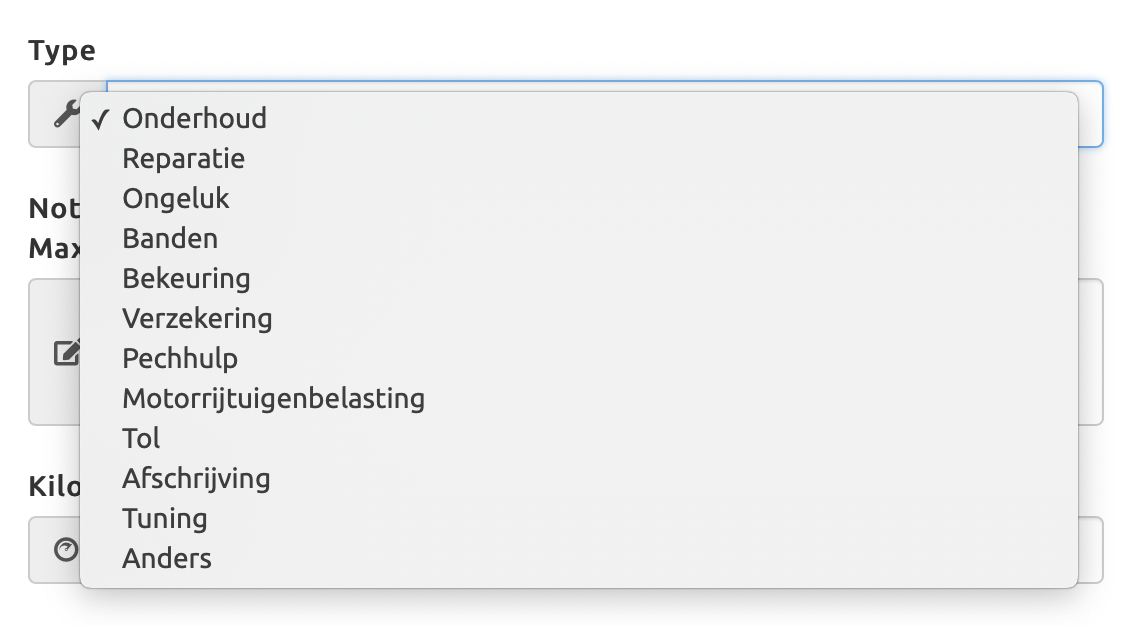The image size is (1126, 626).
Task: Select the Tol option
Action: 141,438
